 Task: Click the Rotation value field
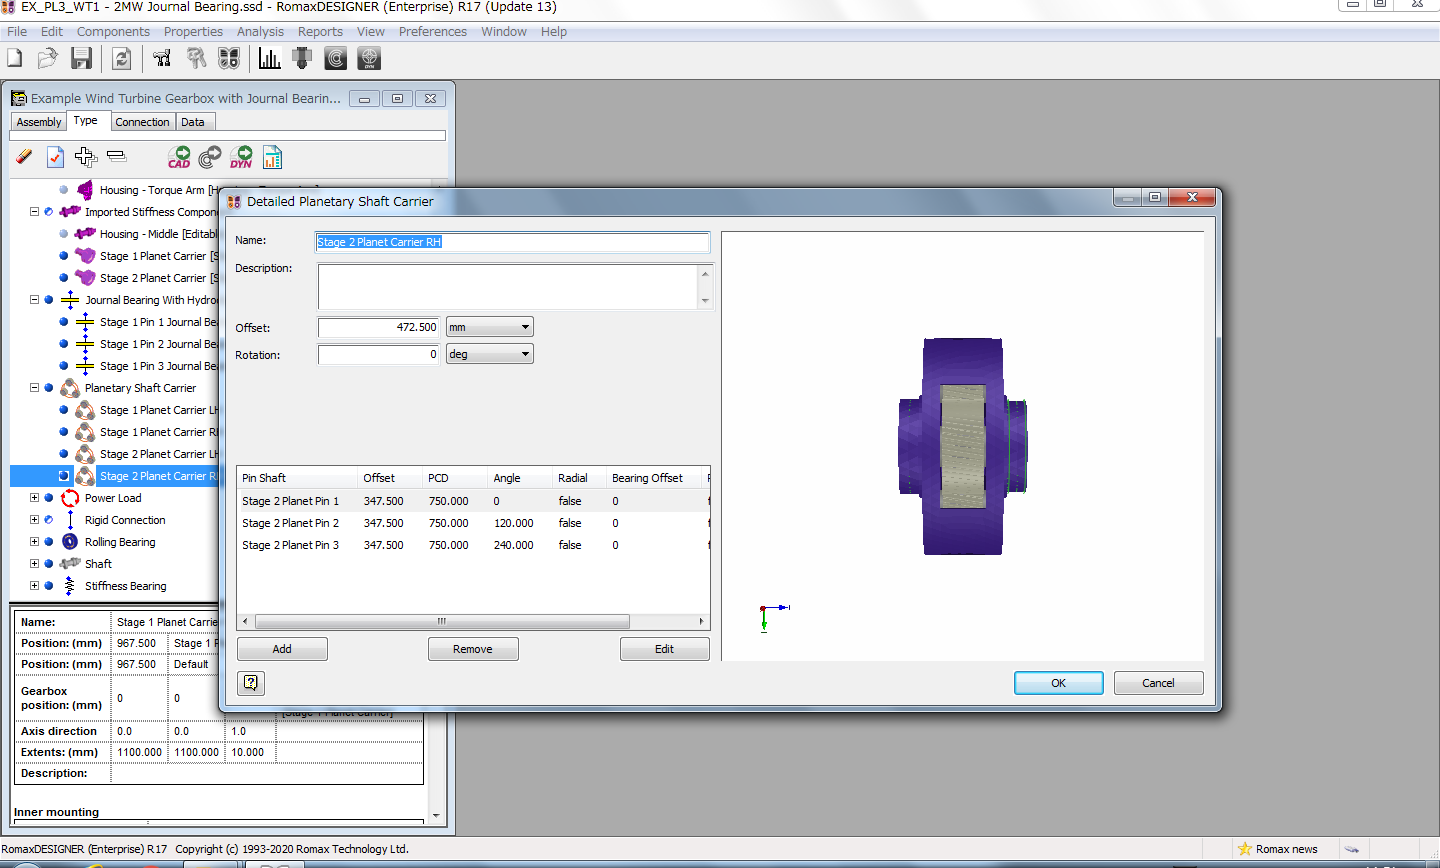379,354
